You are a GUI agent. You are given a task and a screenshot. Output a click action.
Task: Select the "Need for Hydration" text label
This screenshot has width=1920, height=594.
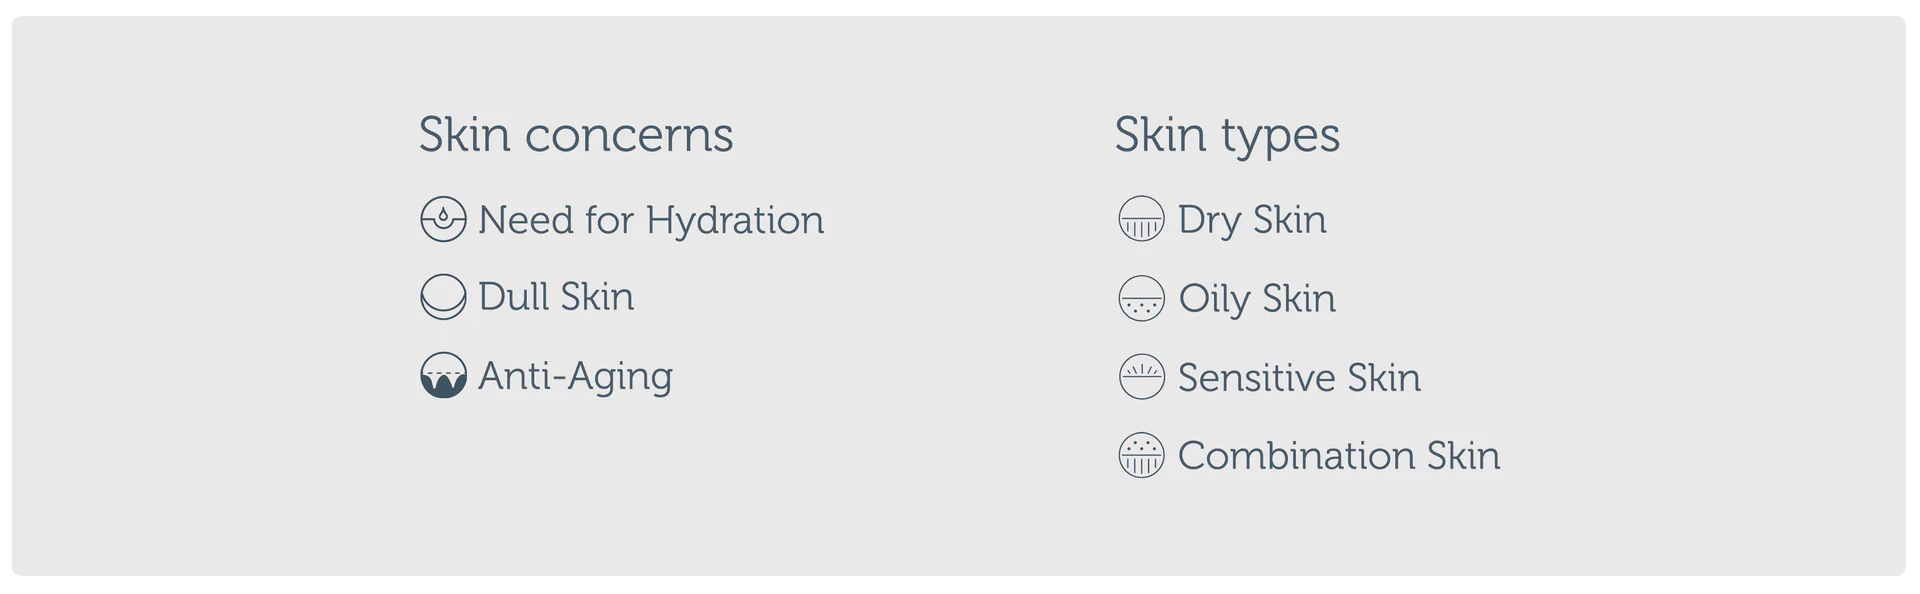click(651, 220)
